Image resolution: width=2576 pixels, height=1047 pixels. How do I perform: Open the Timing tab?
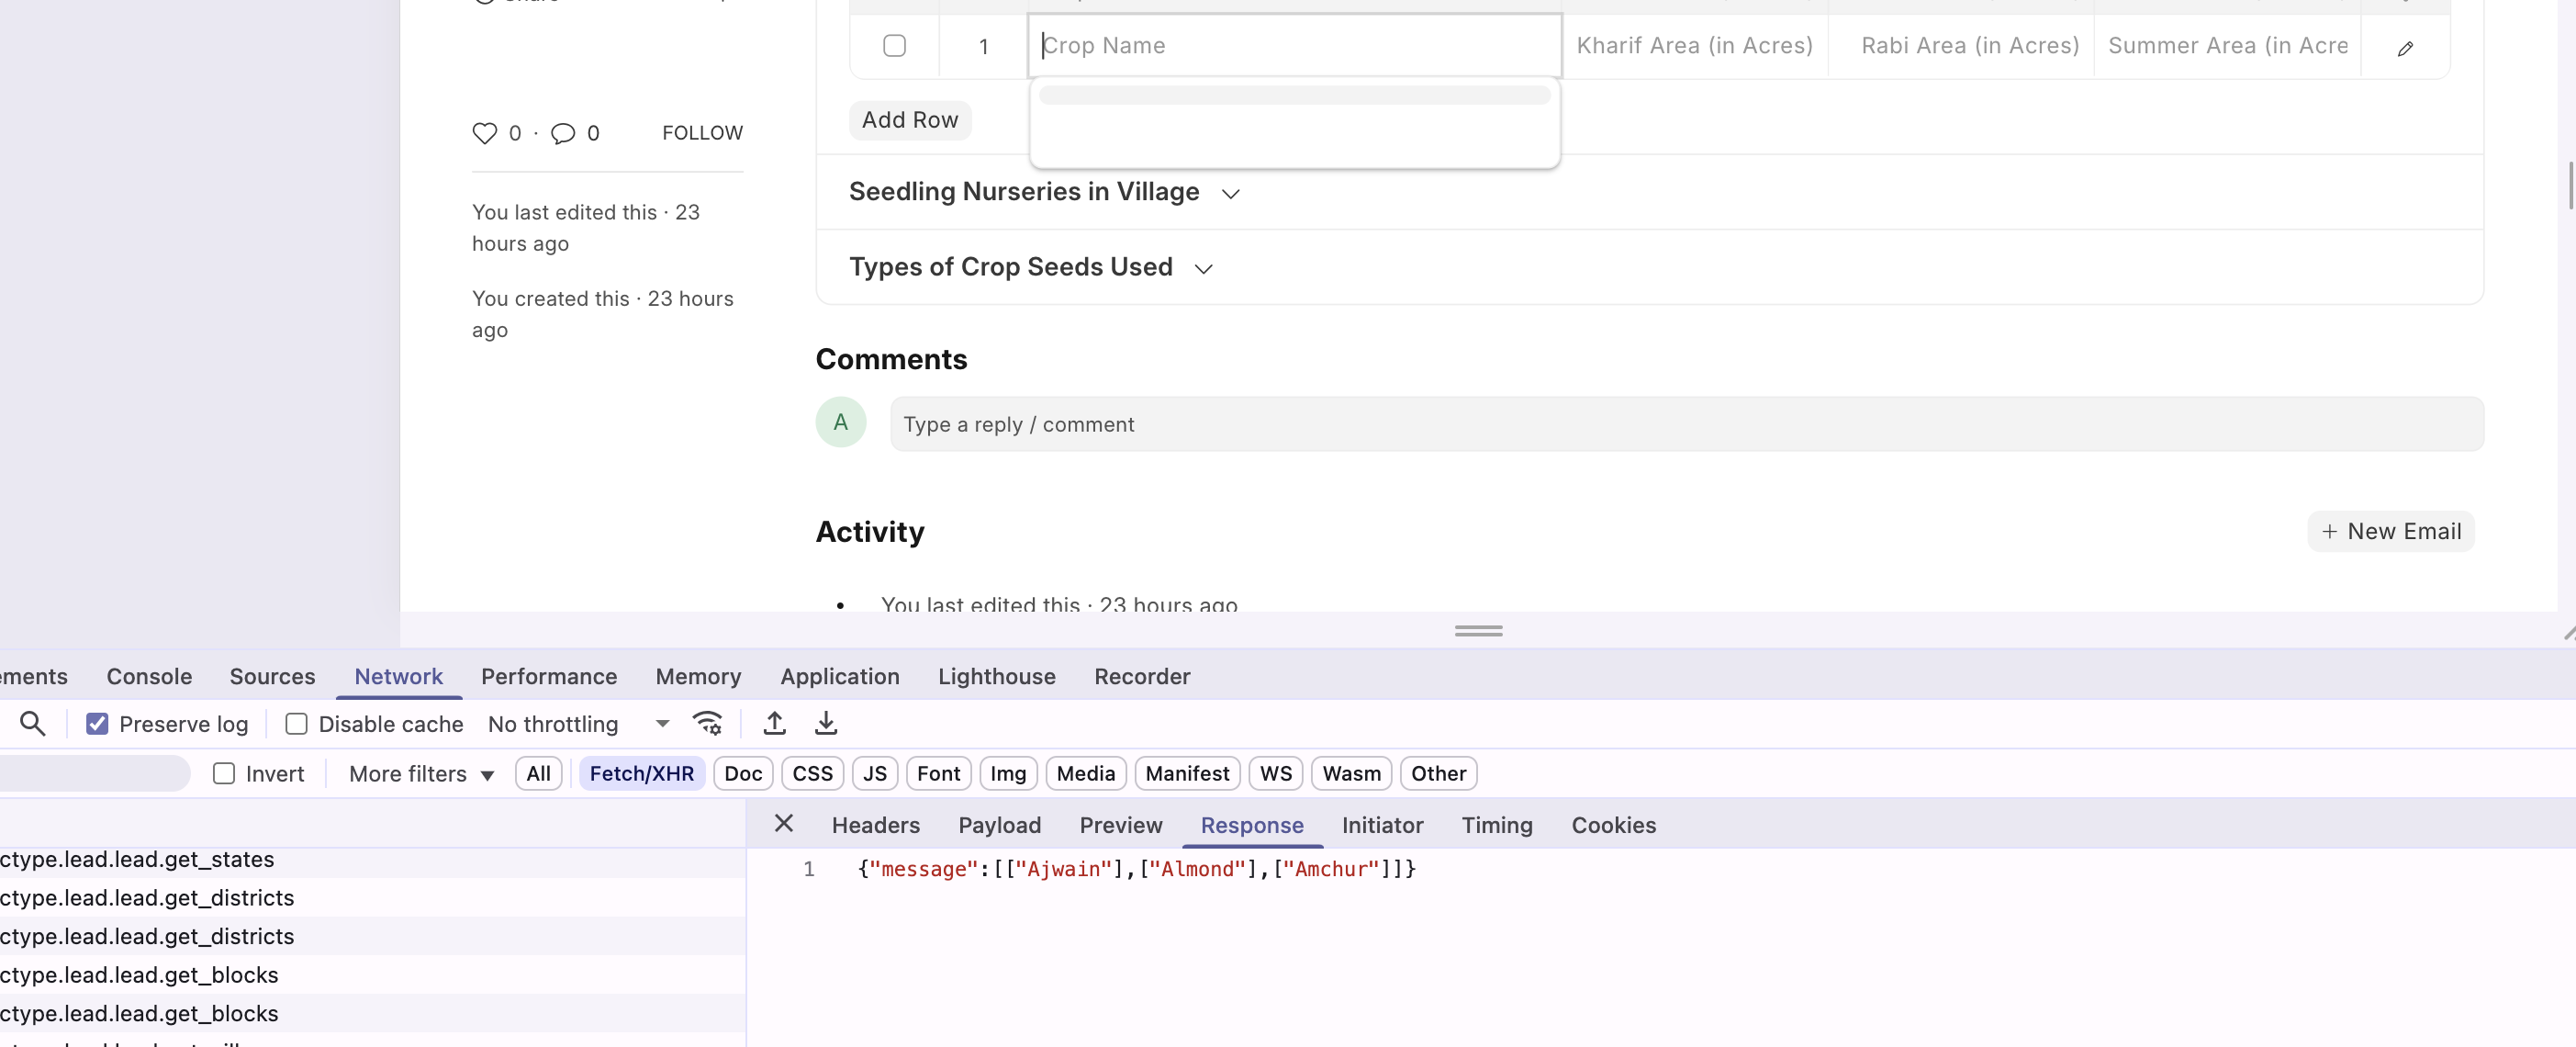point(1496,825)
